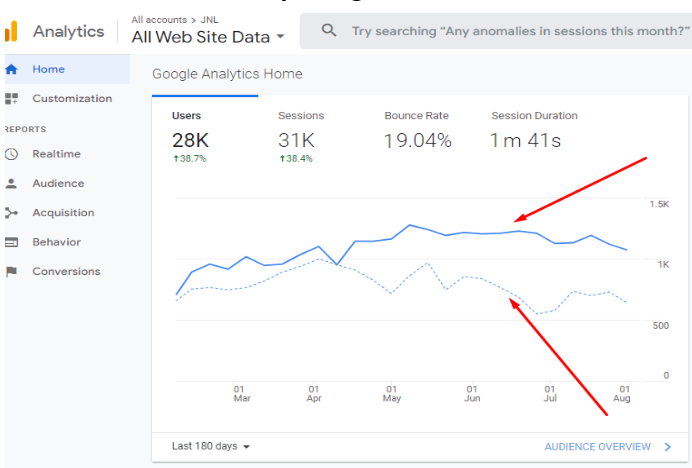Click the 01 Apr axis label

coord(314,394)
